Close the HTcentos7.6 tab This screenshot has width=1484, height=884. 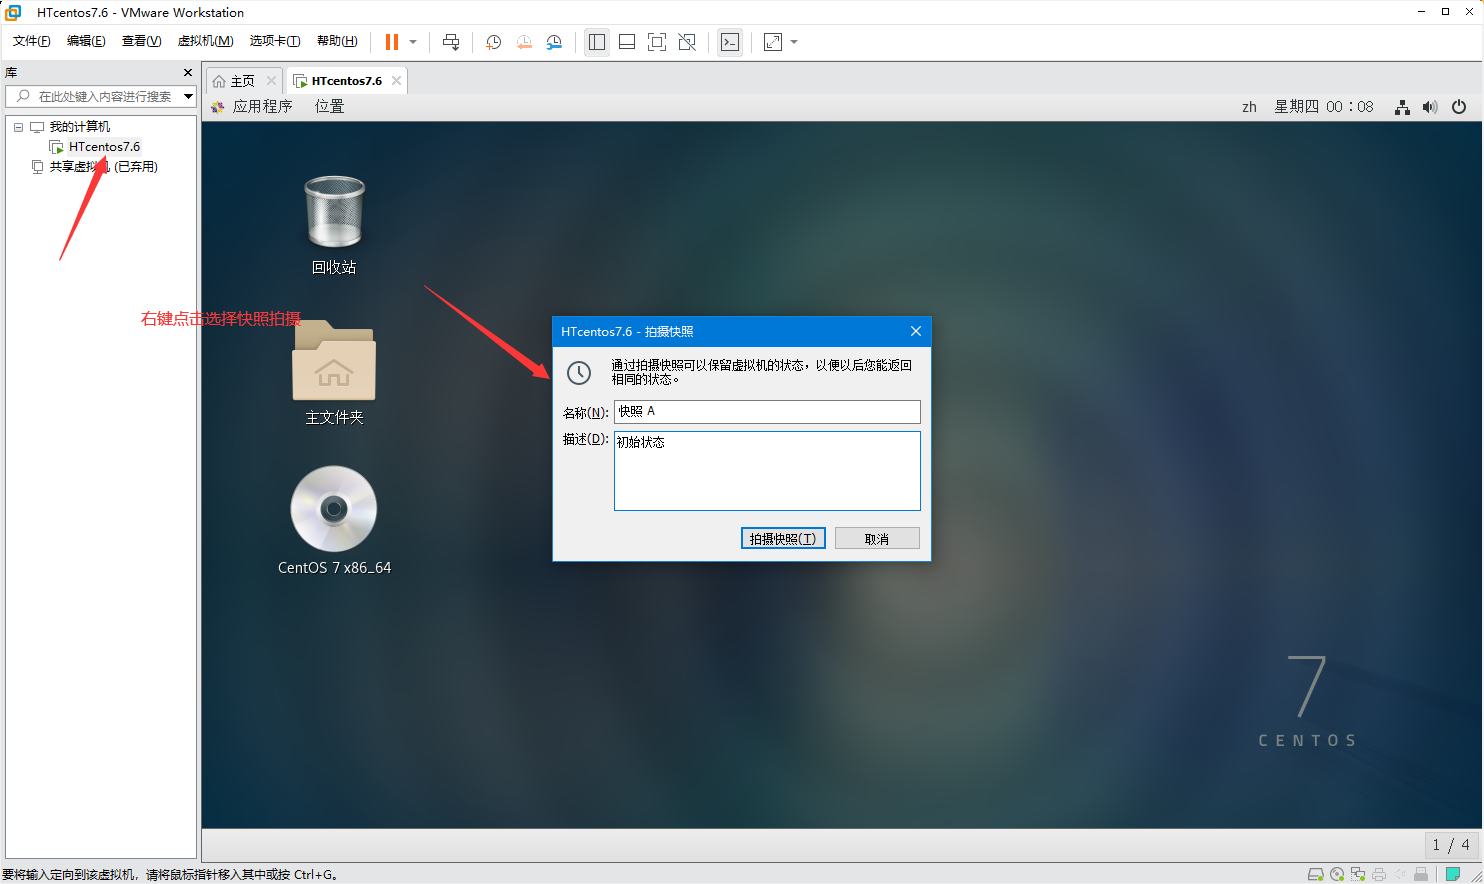click(x=397, y=81)
